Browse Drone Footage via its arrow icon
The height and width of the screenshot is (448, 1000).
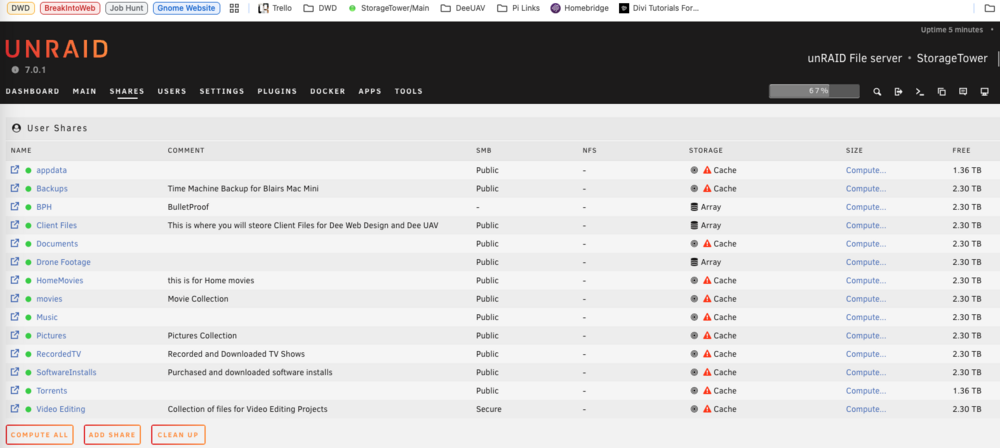tap(15, 262)
